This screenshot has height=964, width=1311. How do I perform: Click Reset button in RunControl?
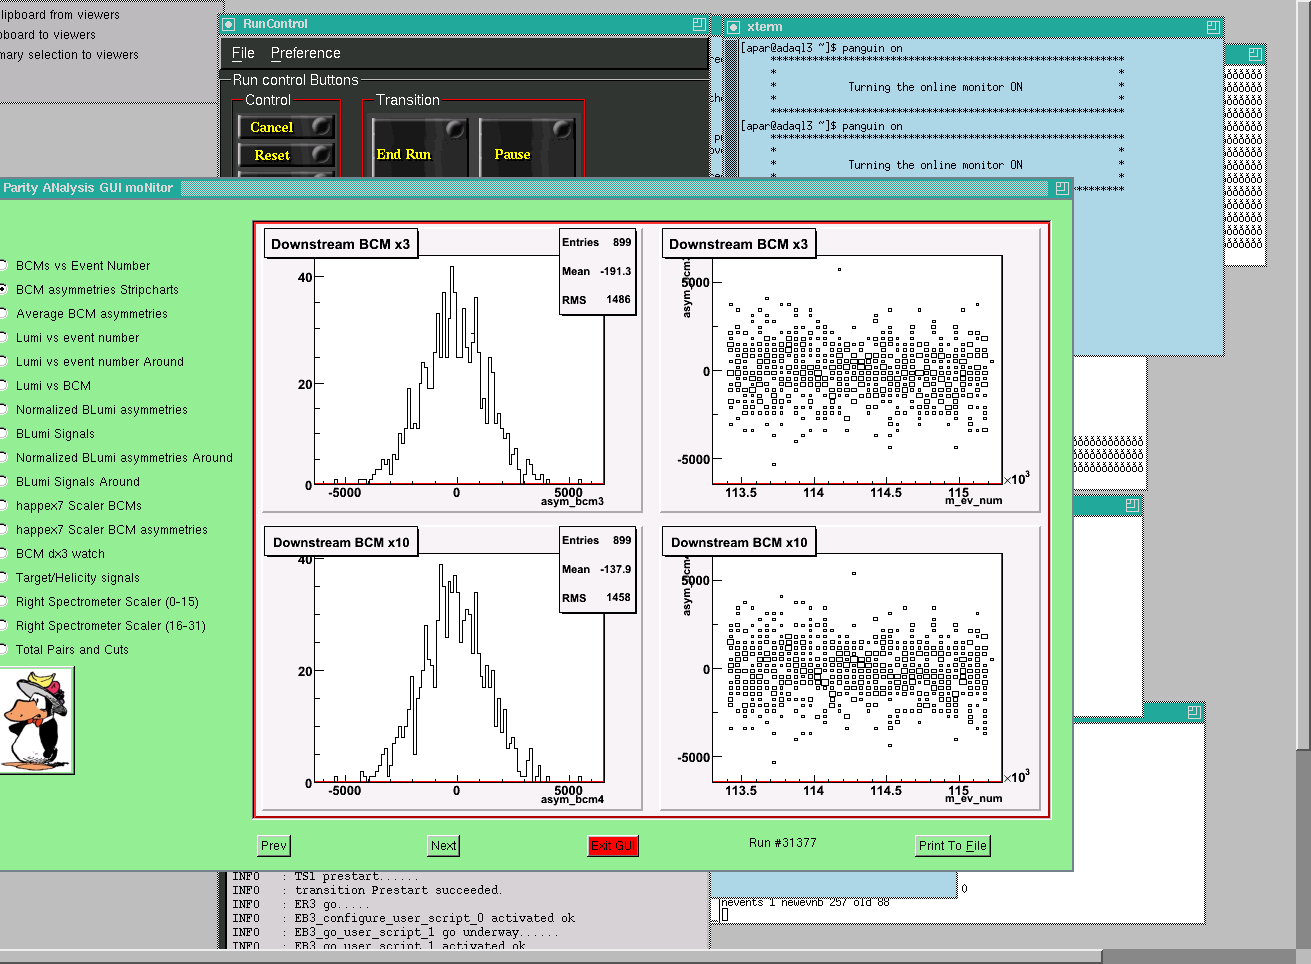(x=286, y=155)
